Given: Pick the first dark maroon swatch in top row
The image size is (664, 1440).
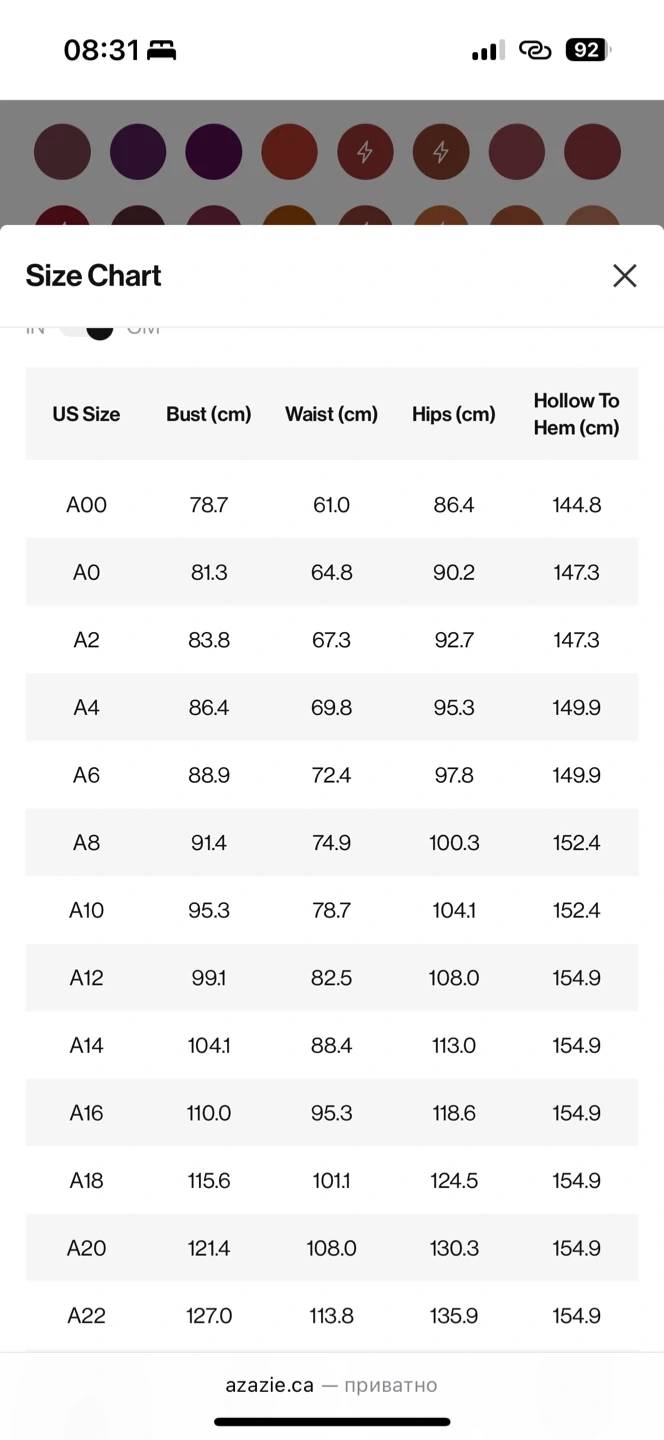Looking at the screenshot, I should (x=62, y=152).
